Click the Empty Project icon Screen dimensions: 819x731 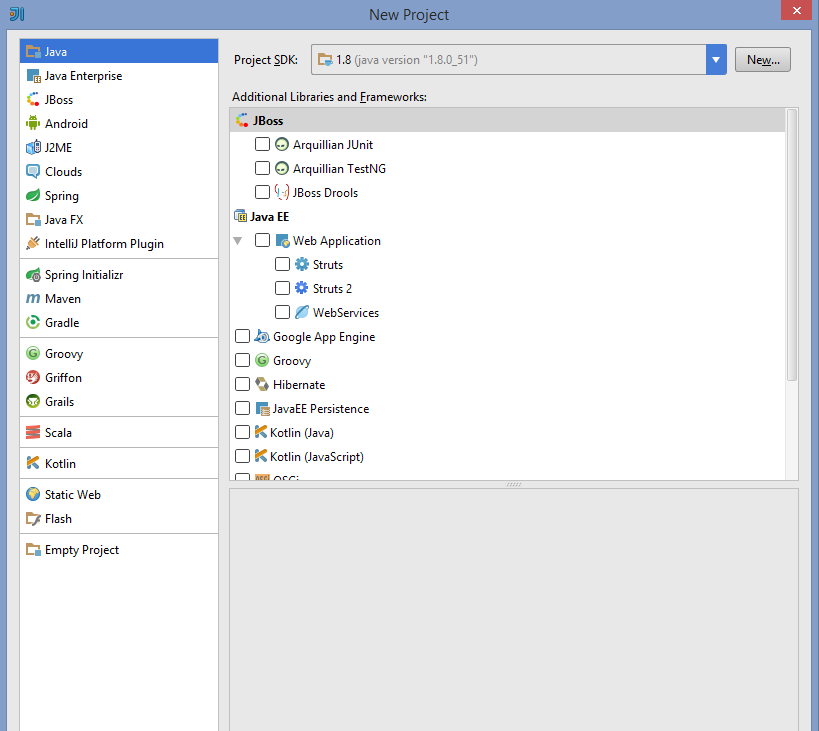[x=33, y=549]
